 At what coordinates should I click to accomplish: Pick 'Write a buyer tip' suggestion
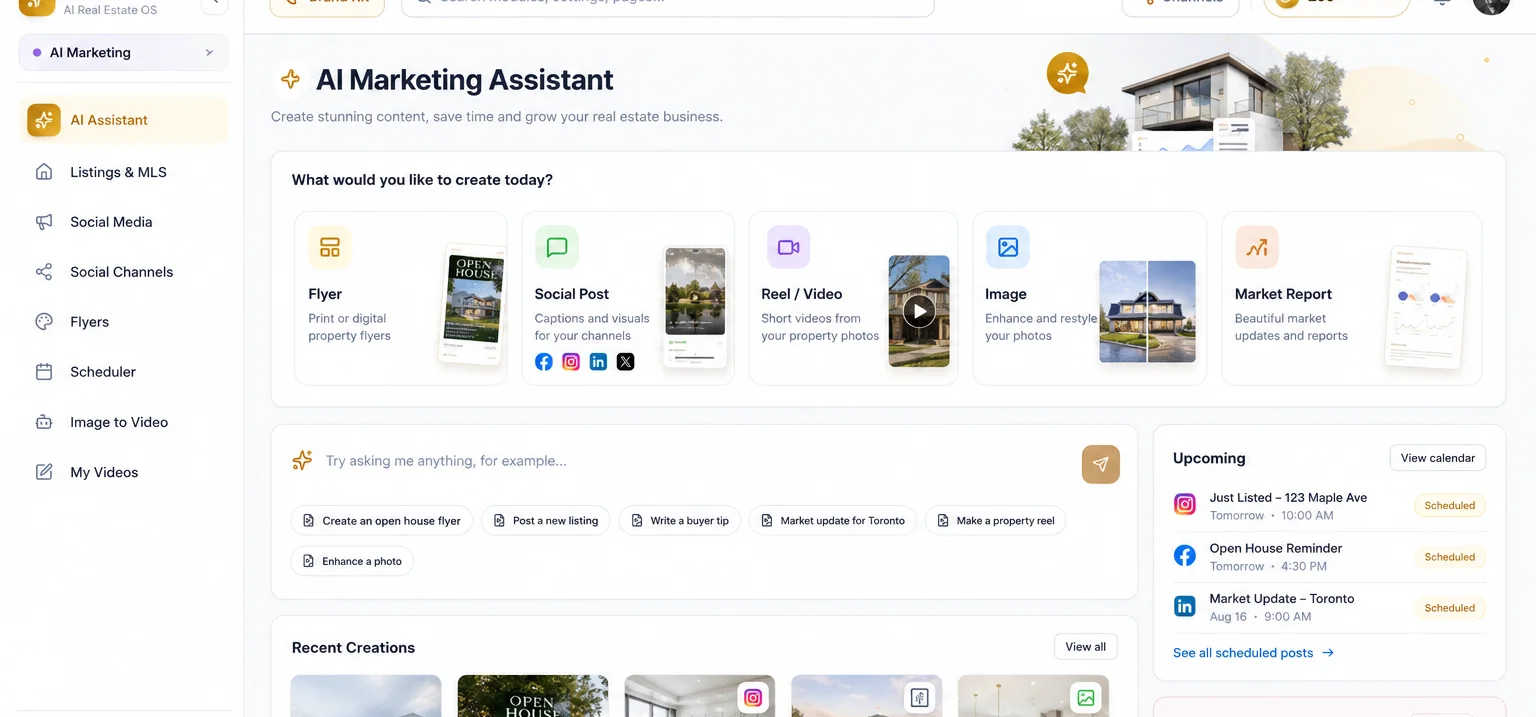[x=680, y=521]
